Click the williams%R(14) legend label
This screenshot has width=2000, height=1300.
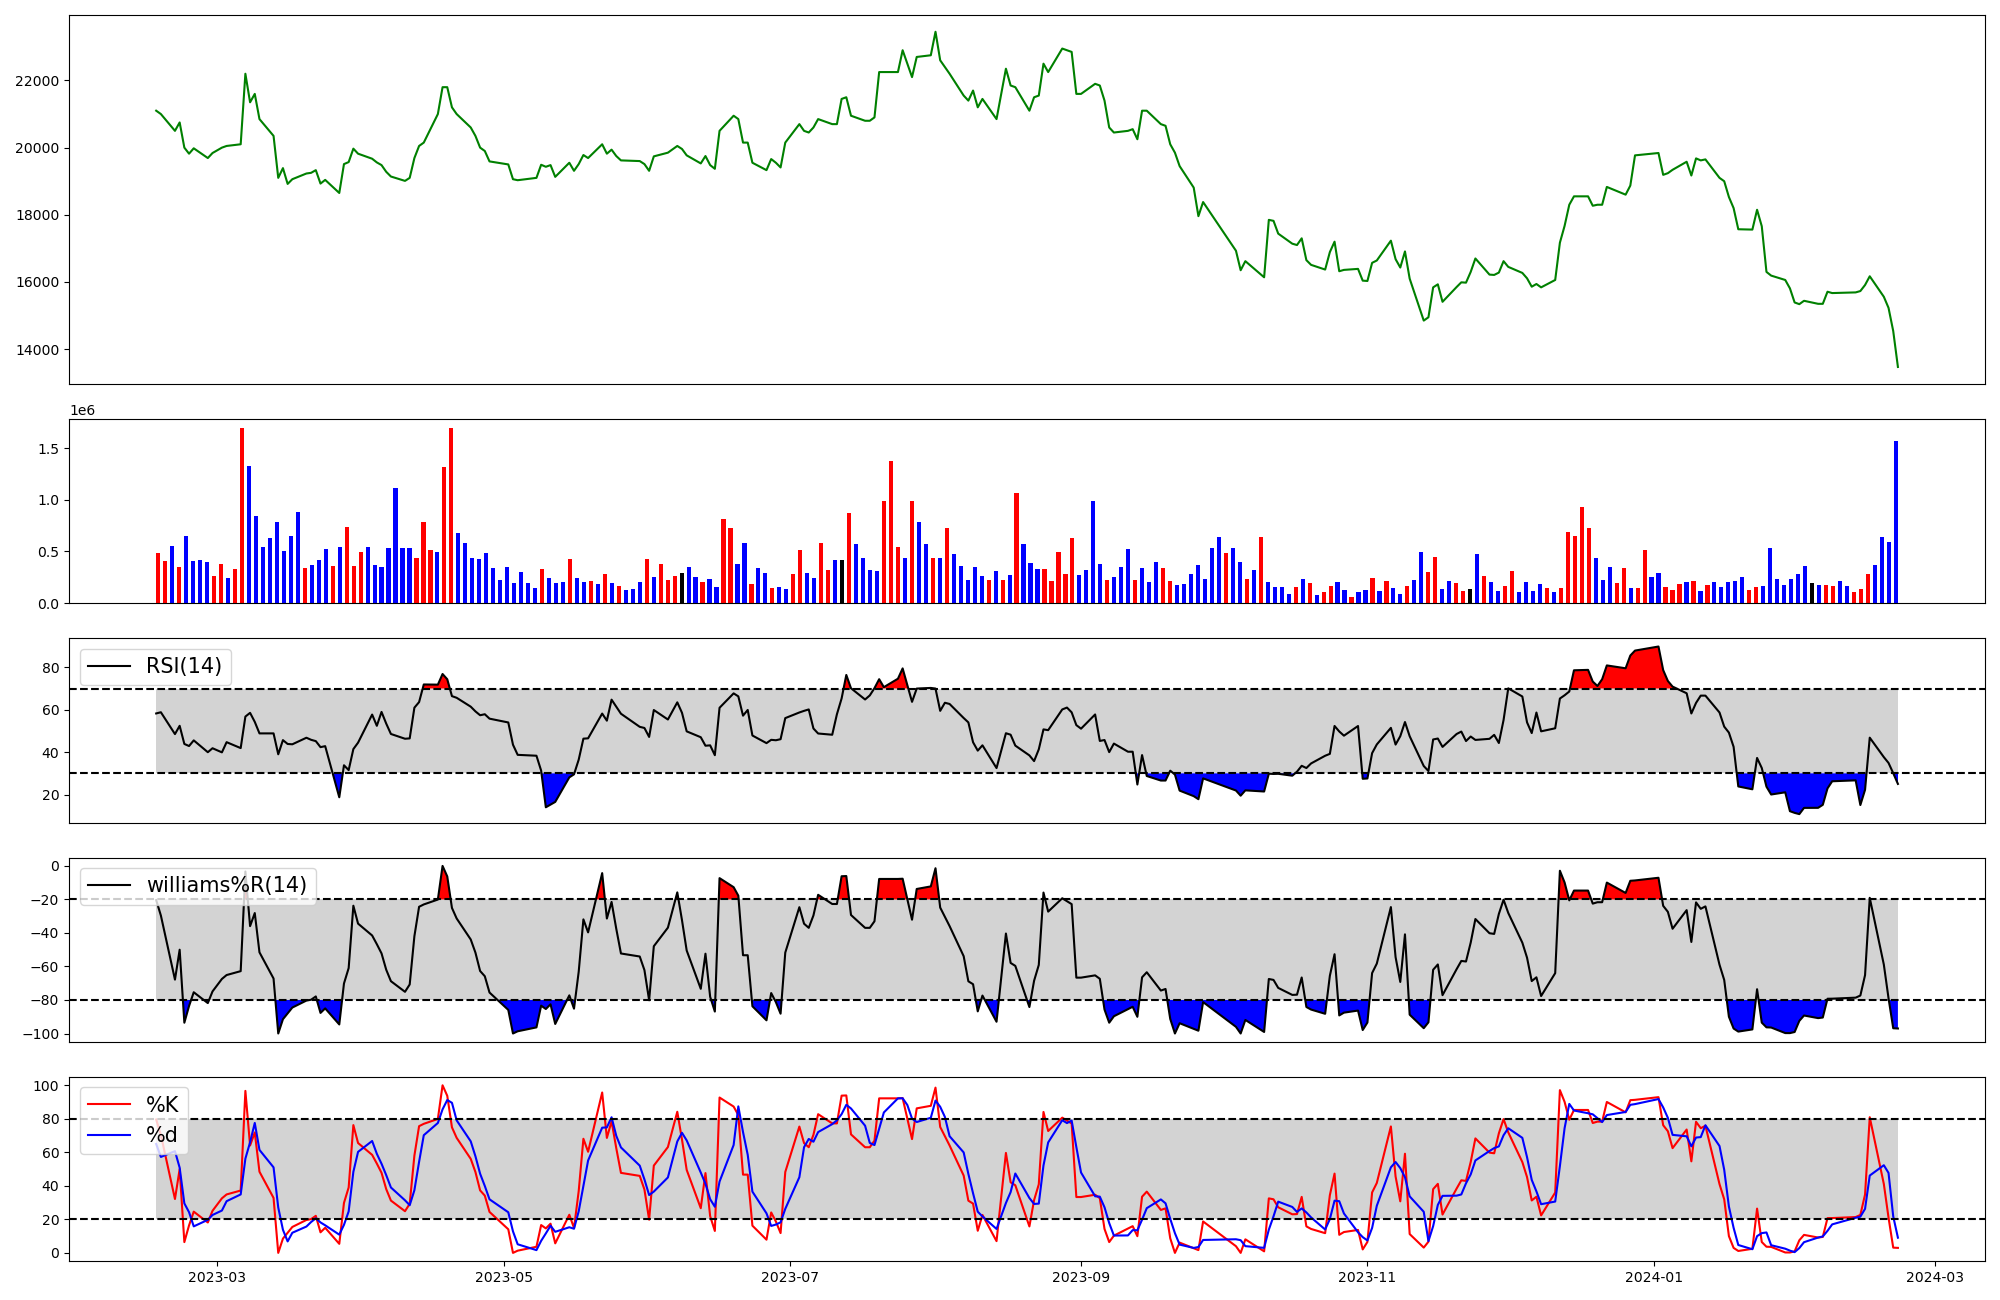(x=226, y=885)
